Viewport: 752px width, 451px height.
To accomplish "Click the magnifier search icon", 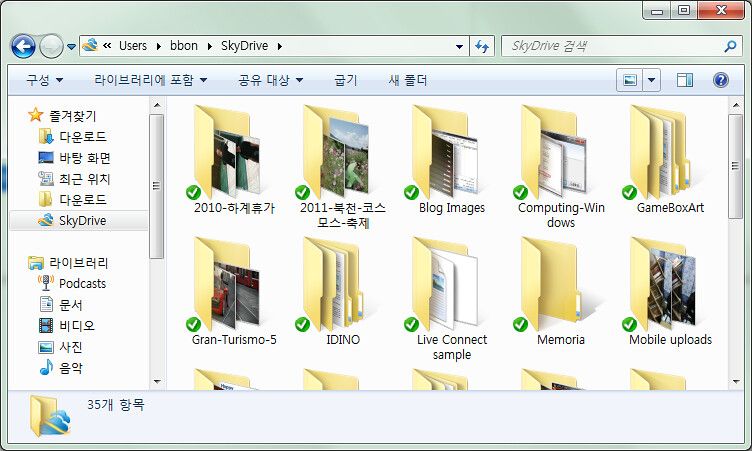I will point(730,47).
